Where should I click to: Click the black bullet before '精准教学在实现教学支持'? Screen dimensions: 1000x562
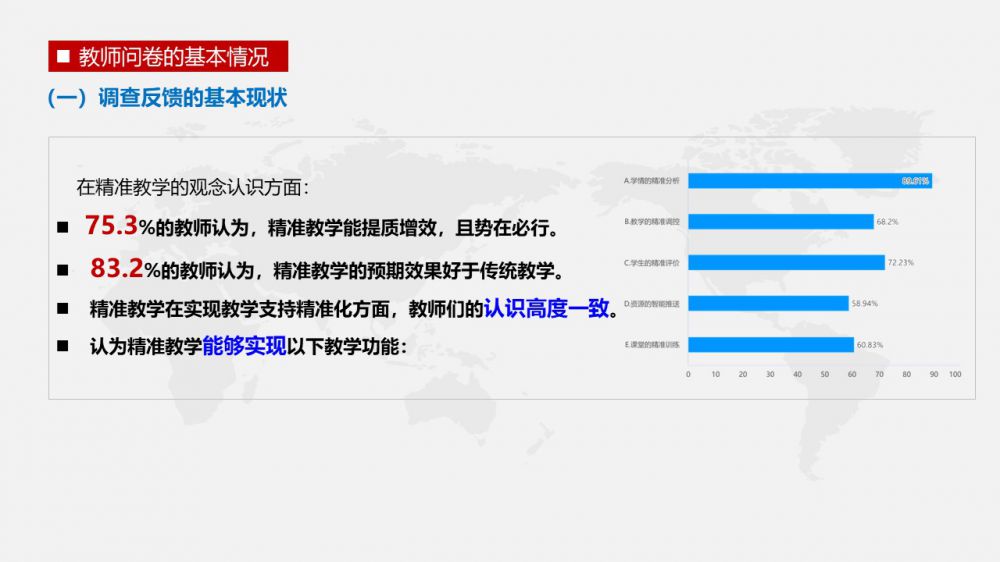pyautogui.click(x=63, y=309)
